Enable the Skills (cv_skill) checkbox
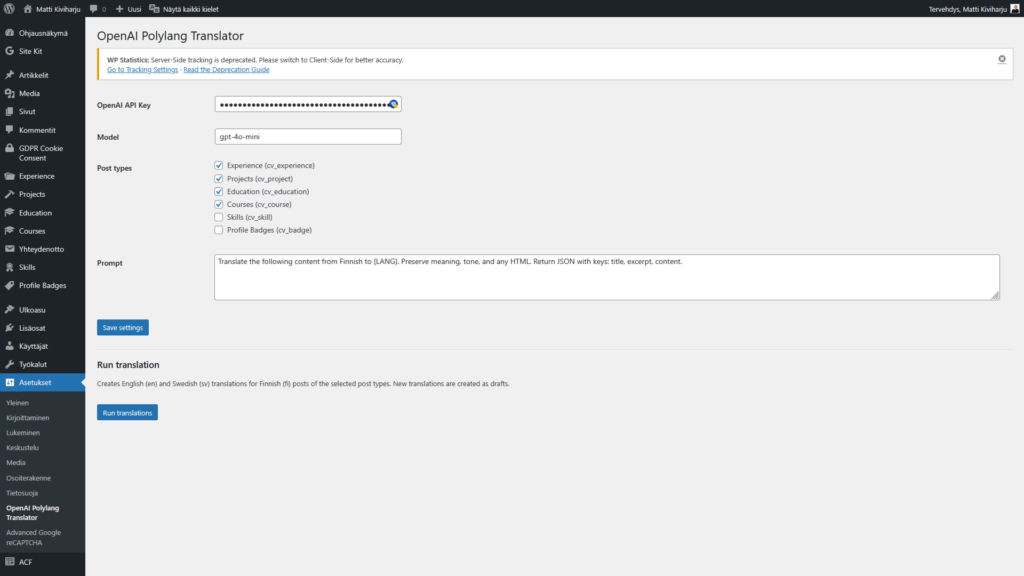The width and height of the screenshot is (1024, 576). 219,217
